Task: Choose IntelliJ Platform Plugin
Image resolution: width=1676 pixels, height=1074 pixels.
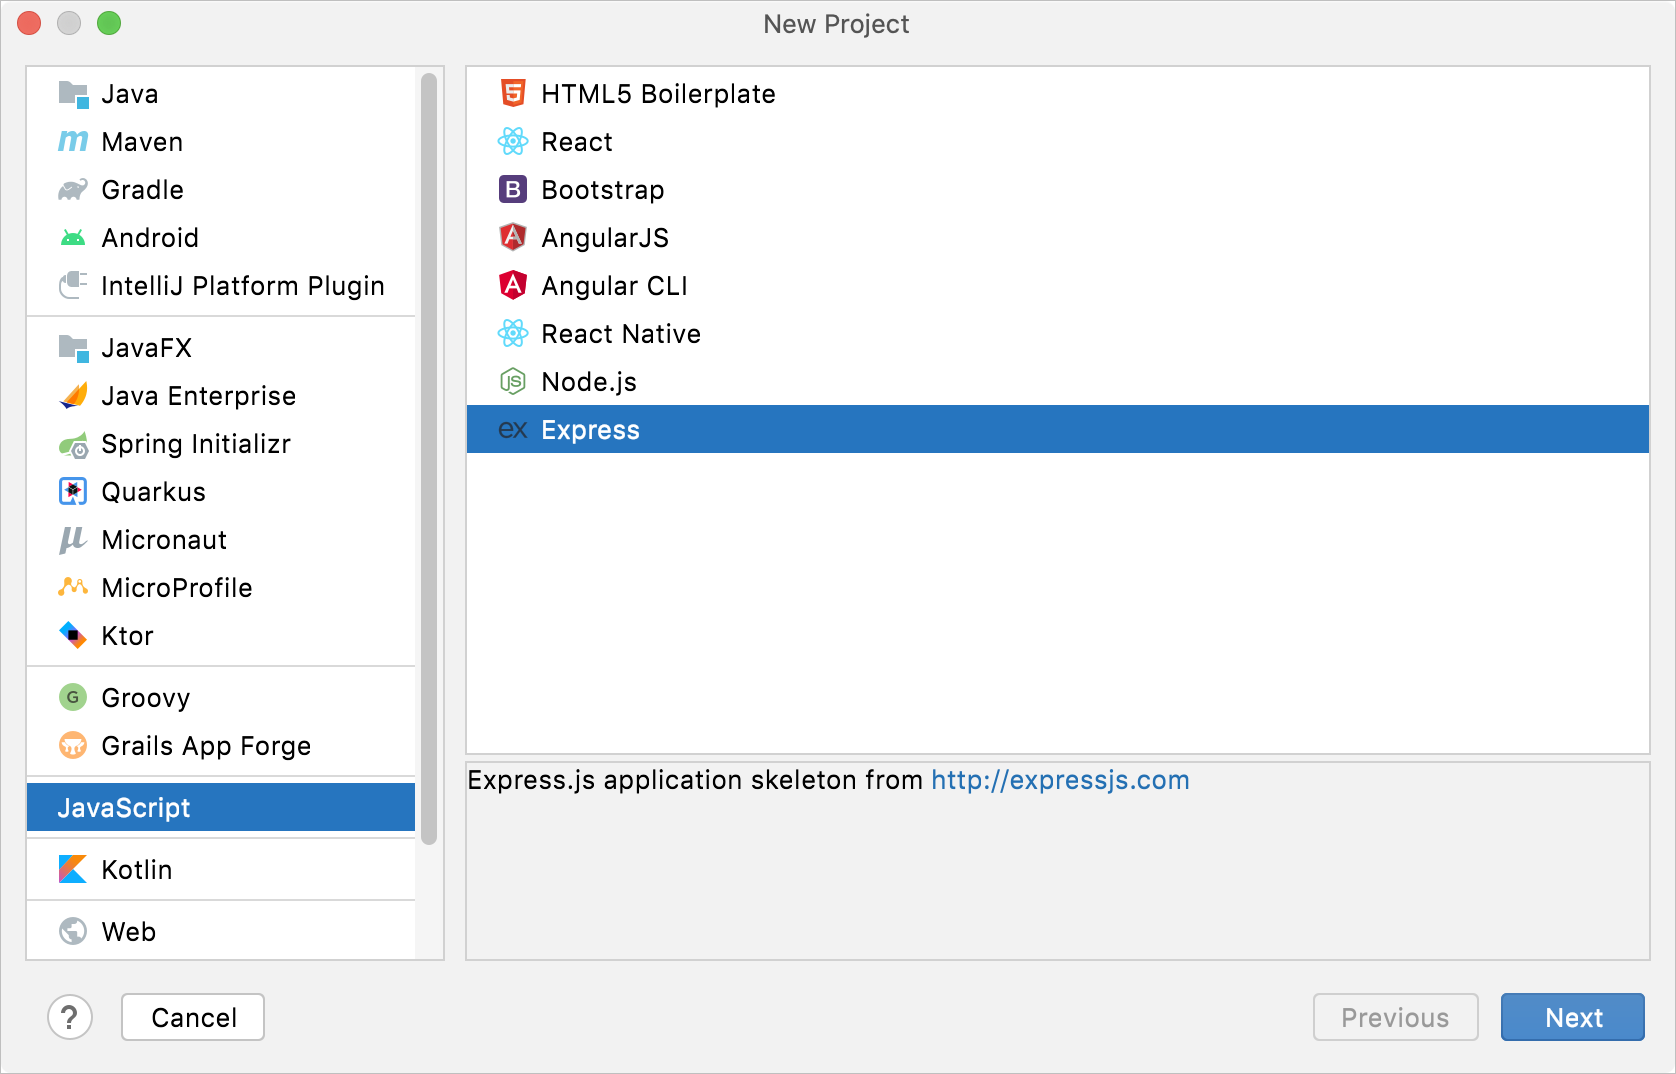Action: click(221, 286)
